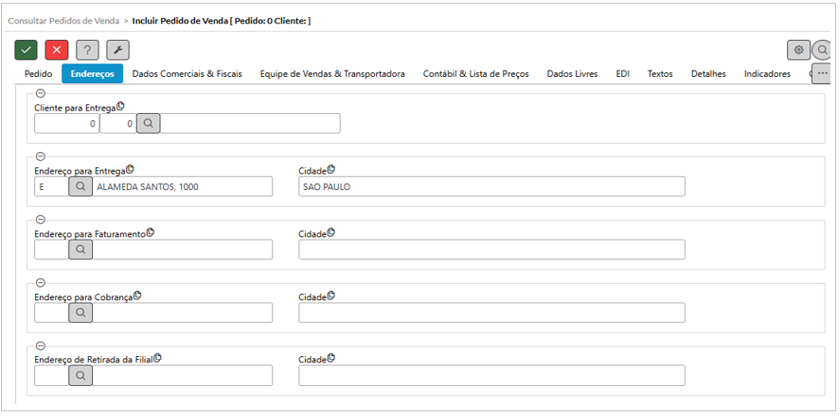Click Endereço para Cobrança description field
The image size is (840, 416).
(x=183, y=313)
